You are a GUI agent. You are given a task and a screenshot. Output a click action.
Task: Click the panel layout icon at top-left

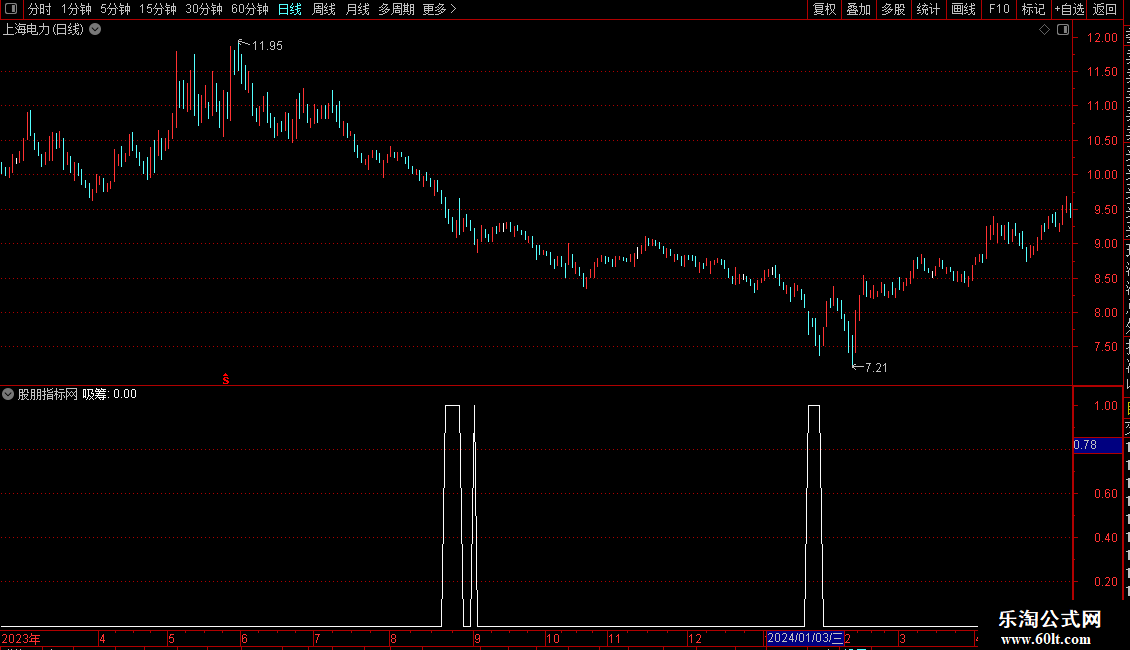click(x=11, y=9)
